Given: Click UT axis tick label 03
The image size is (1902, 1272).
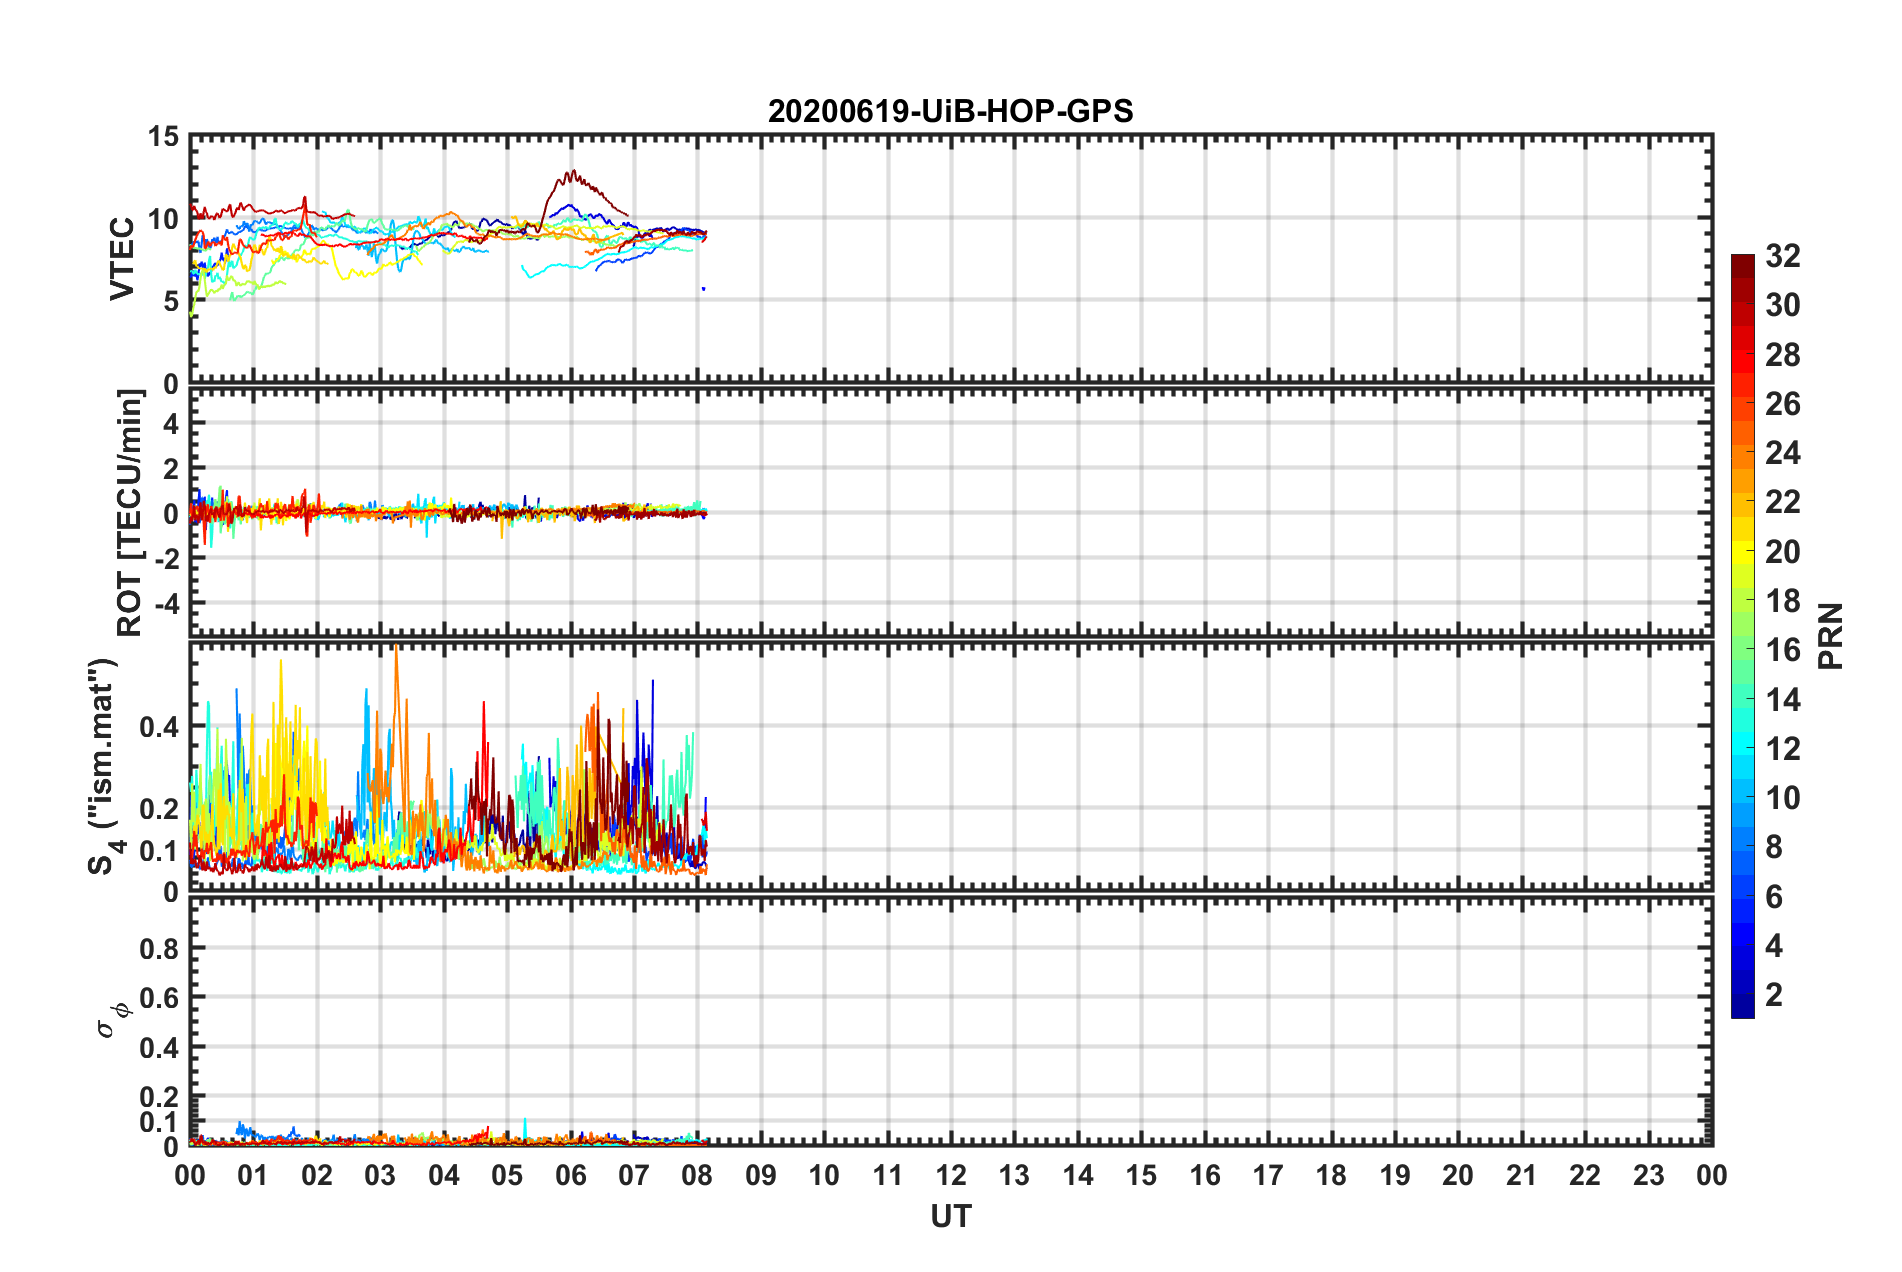Looking at the screenshot, I should click(x=380, y=1175).
